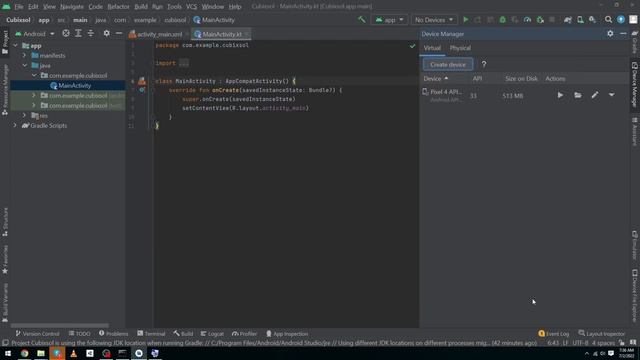This screenshot has height=360, width=640.
Task: Switch to the Physical devices tab
Action: click(x=460, y=48)
